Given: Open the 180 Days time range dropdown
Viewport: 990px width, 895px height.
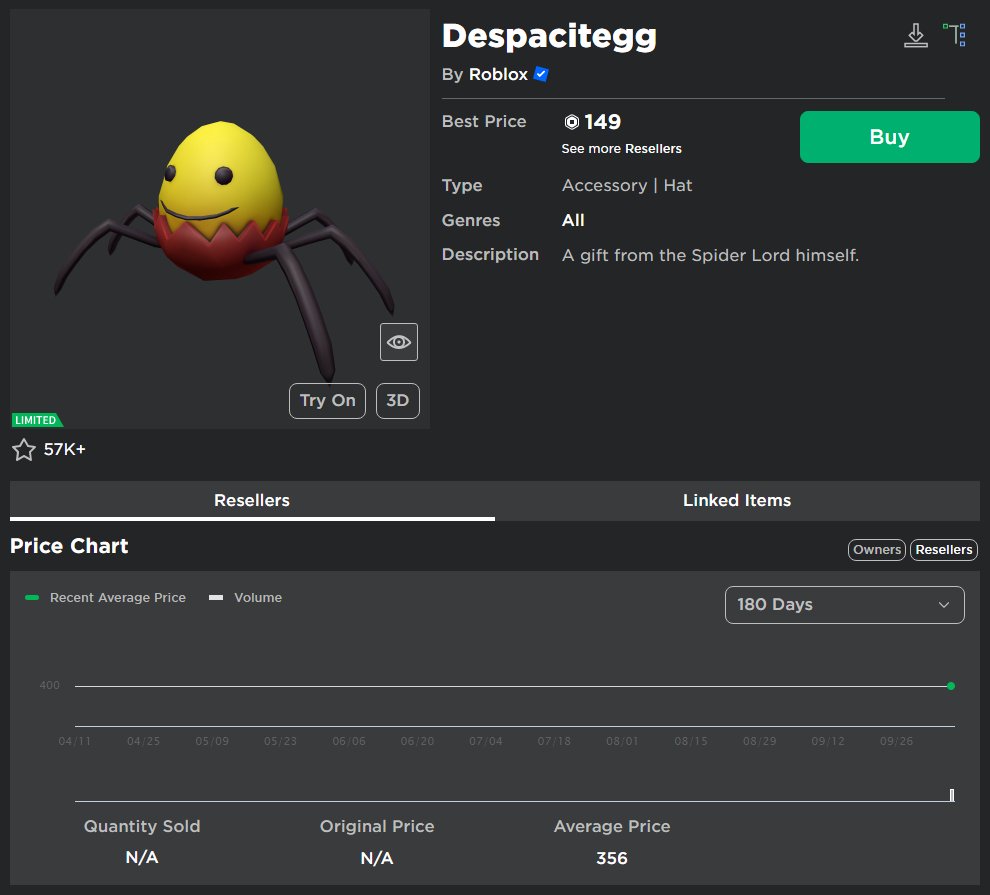Looking at the screenshot, I should (844, 604).
